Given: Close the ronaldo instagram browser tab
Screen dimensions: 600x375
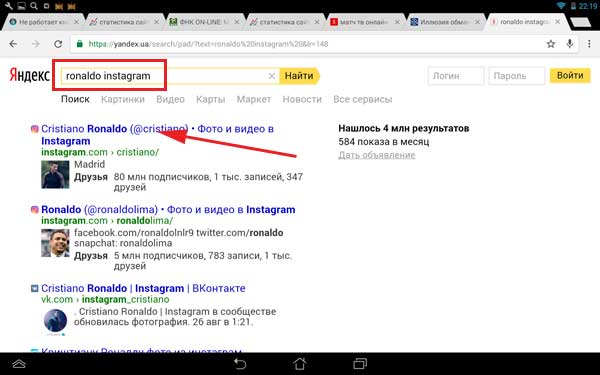Looking at the screenshot, I should (x=558, y=22).
